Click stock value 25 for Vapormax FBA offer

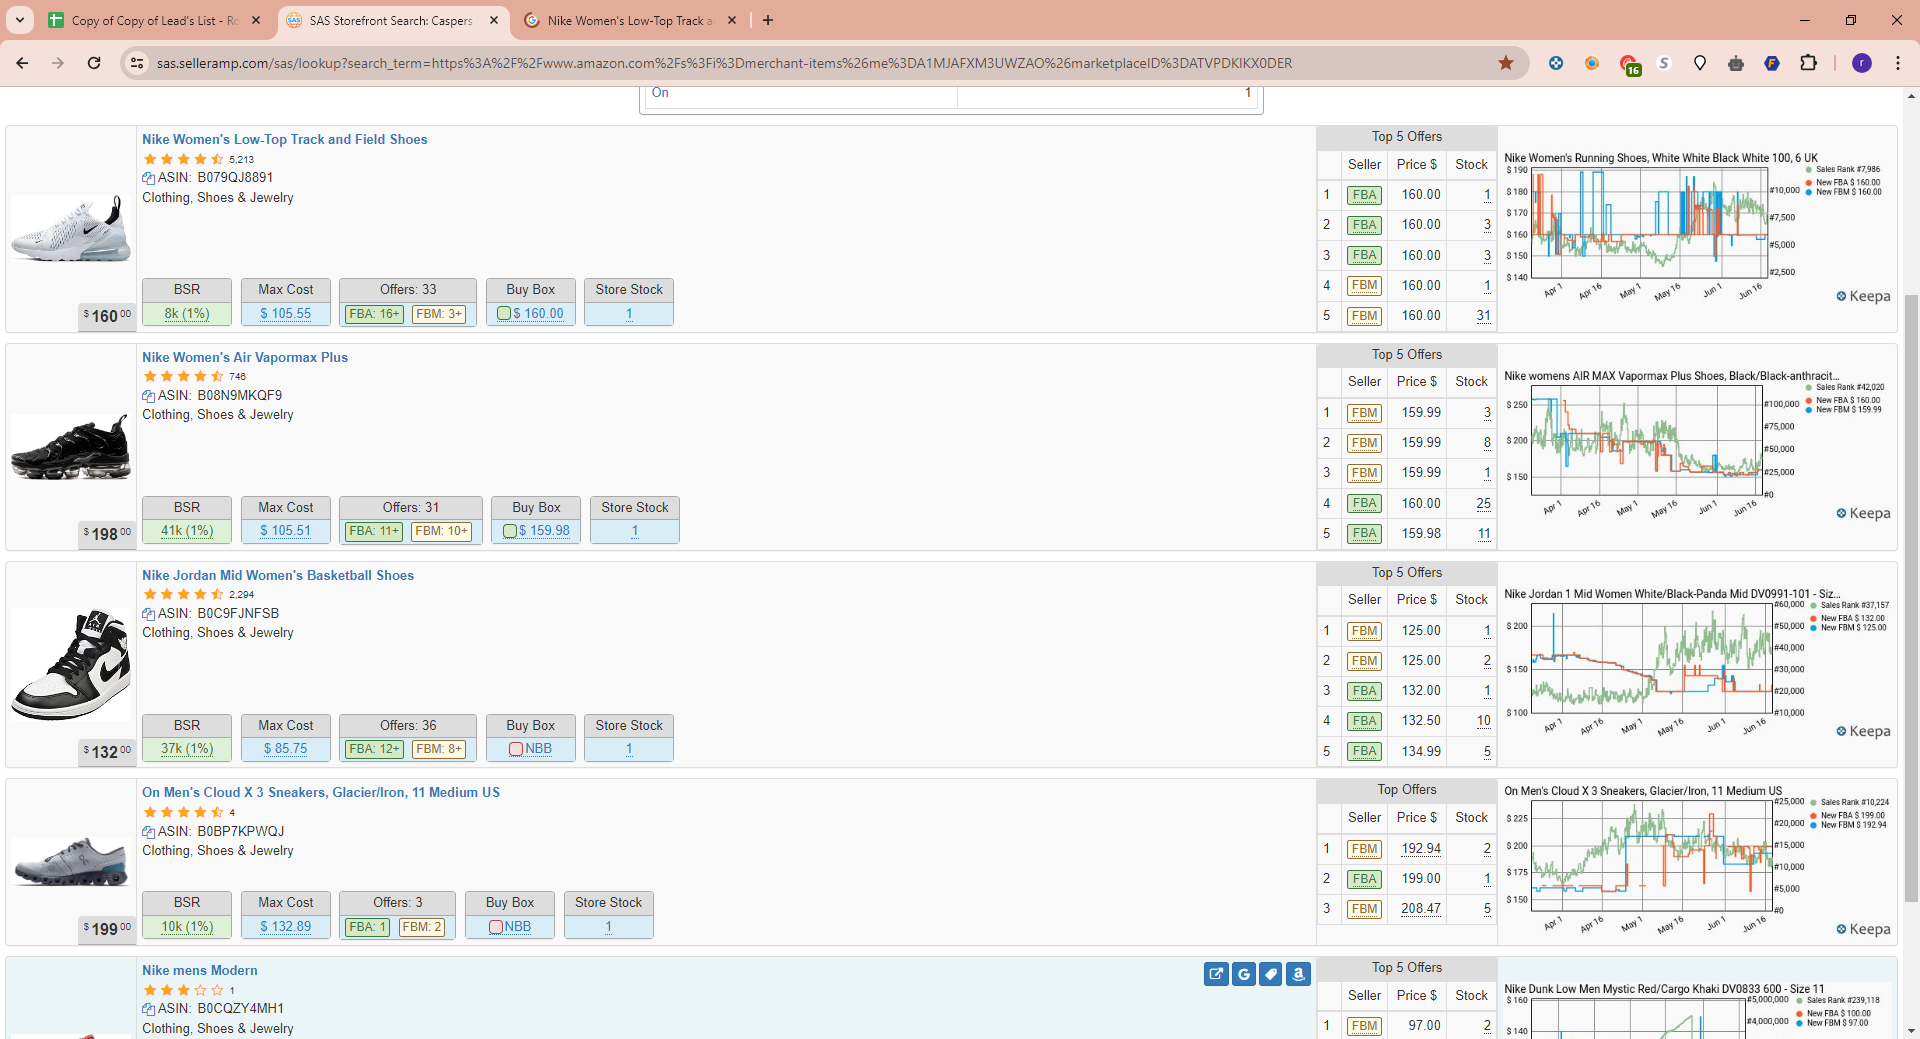click(x=1483, y=504)
